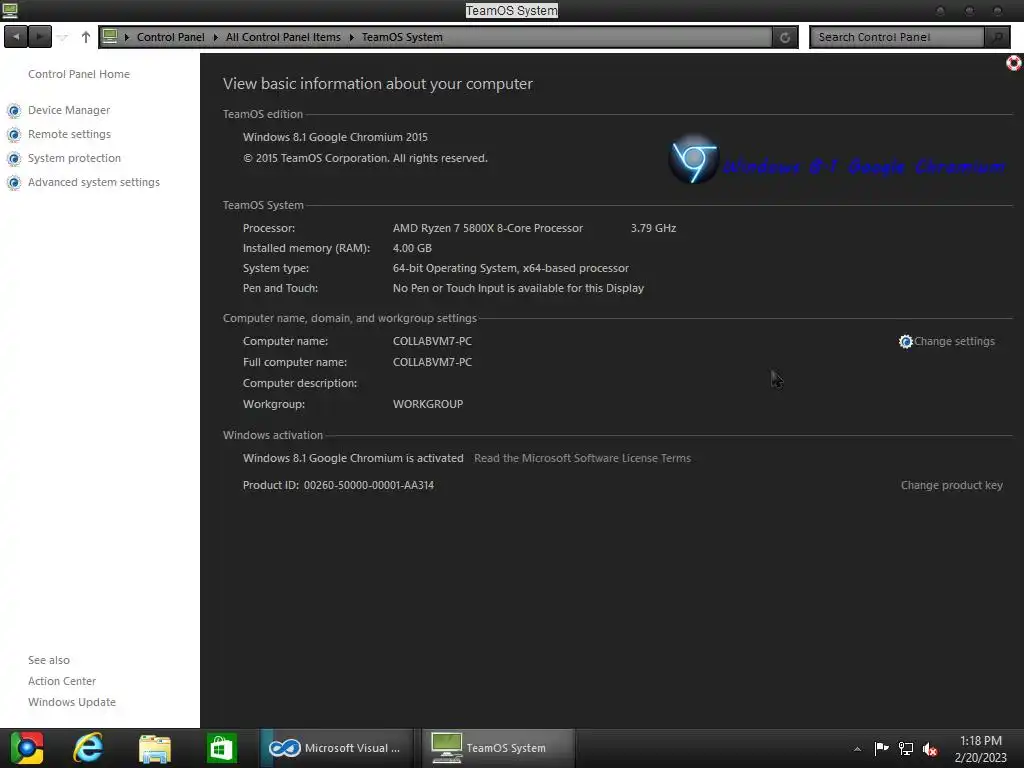The height and width of the screenshot is (768, 1024).
Task: Click the computer icon in address bar
Action: (110, 37)
